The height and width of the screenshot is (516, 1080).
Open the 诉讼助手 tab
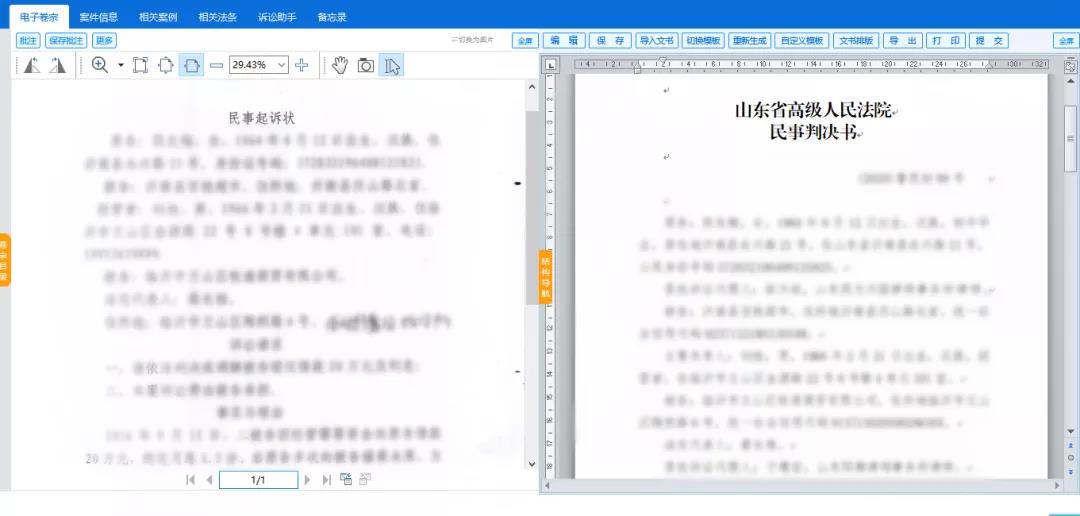pos(277,17)
